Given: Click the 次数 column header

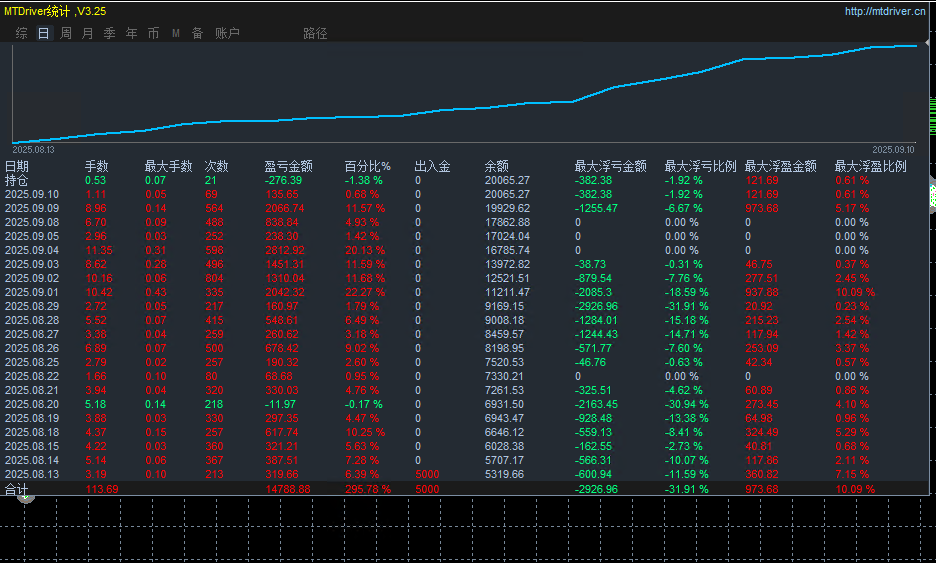Looking at the screenshot, I should tap(216, 167).
